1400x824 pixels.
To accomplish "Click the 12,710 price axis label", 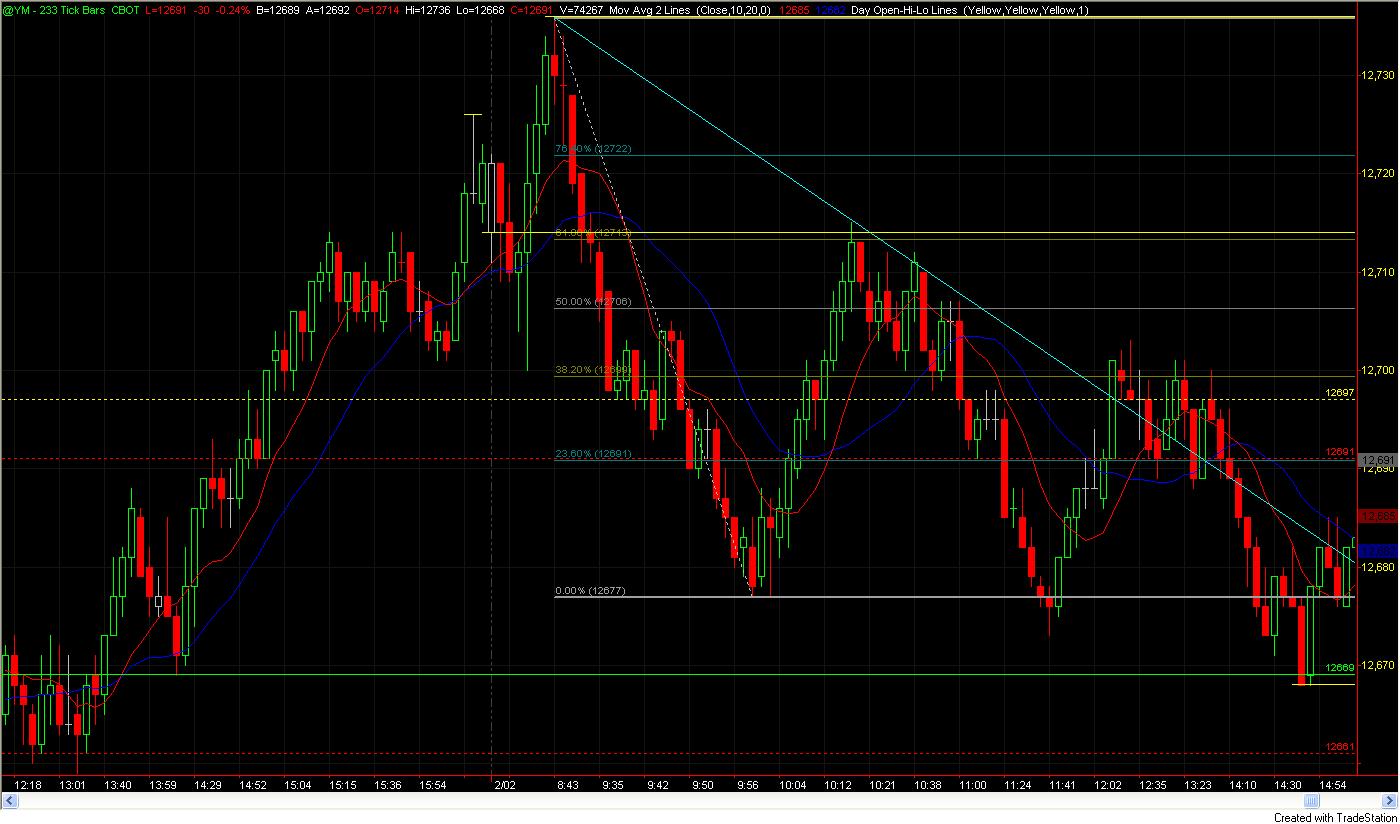I will click(x=1377, y=272).
